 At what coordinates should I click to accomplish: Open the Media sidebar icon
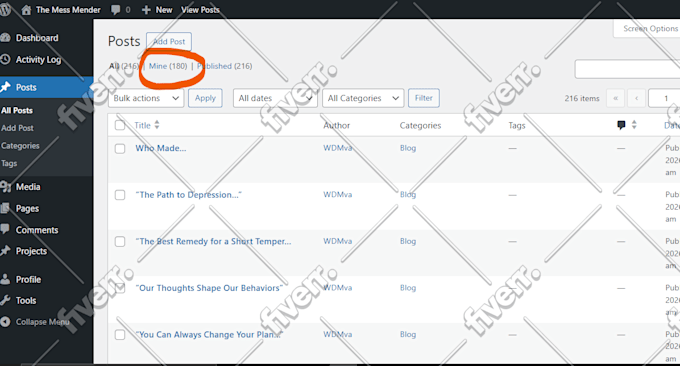tap(6, 187)
